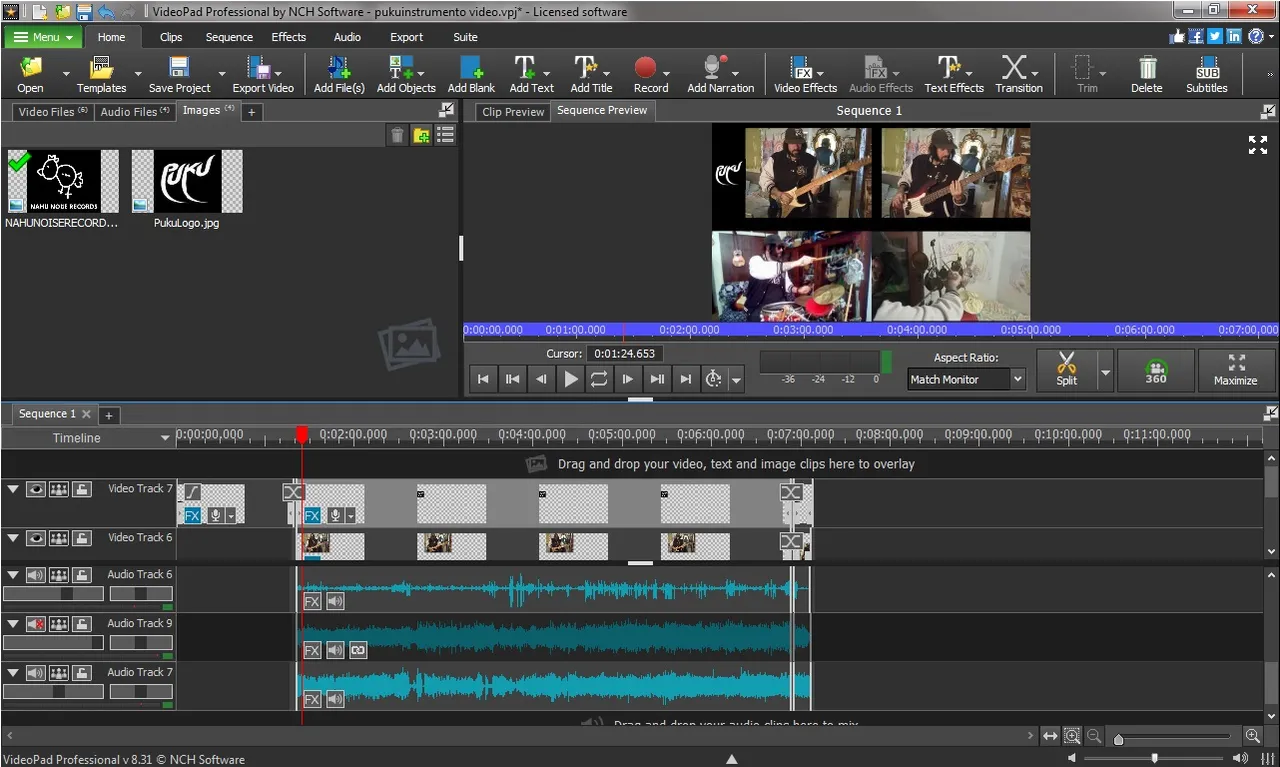The width and height of the screenshot is (1280, 767).
Task: Open Add Objects dropdown arrow
Action: [421, 74]
